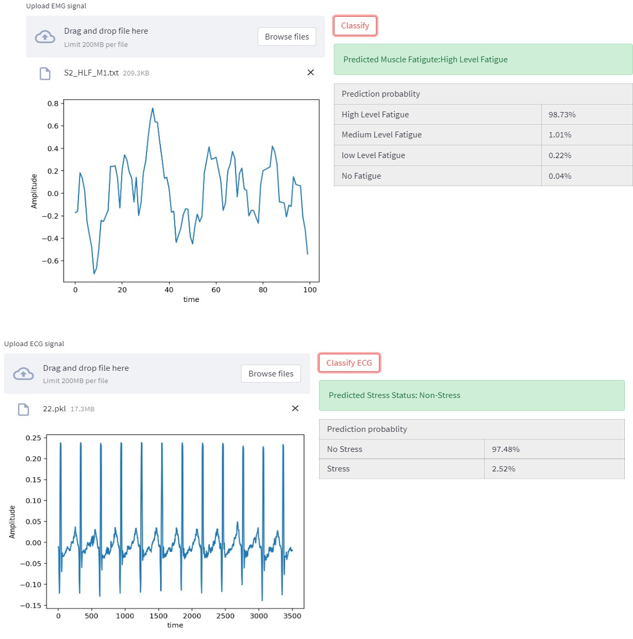Click the cloud upload icon in ECG dropzone
The height and width of the screenshot is (639, 633).
(x=24, y=374)
